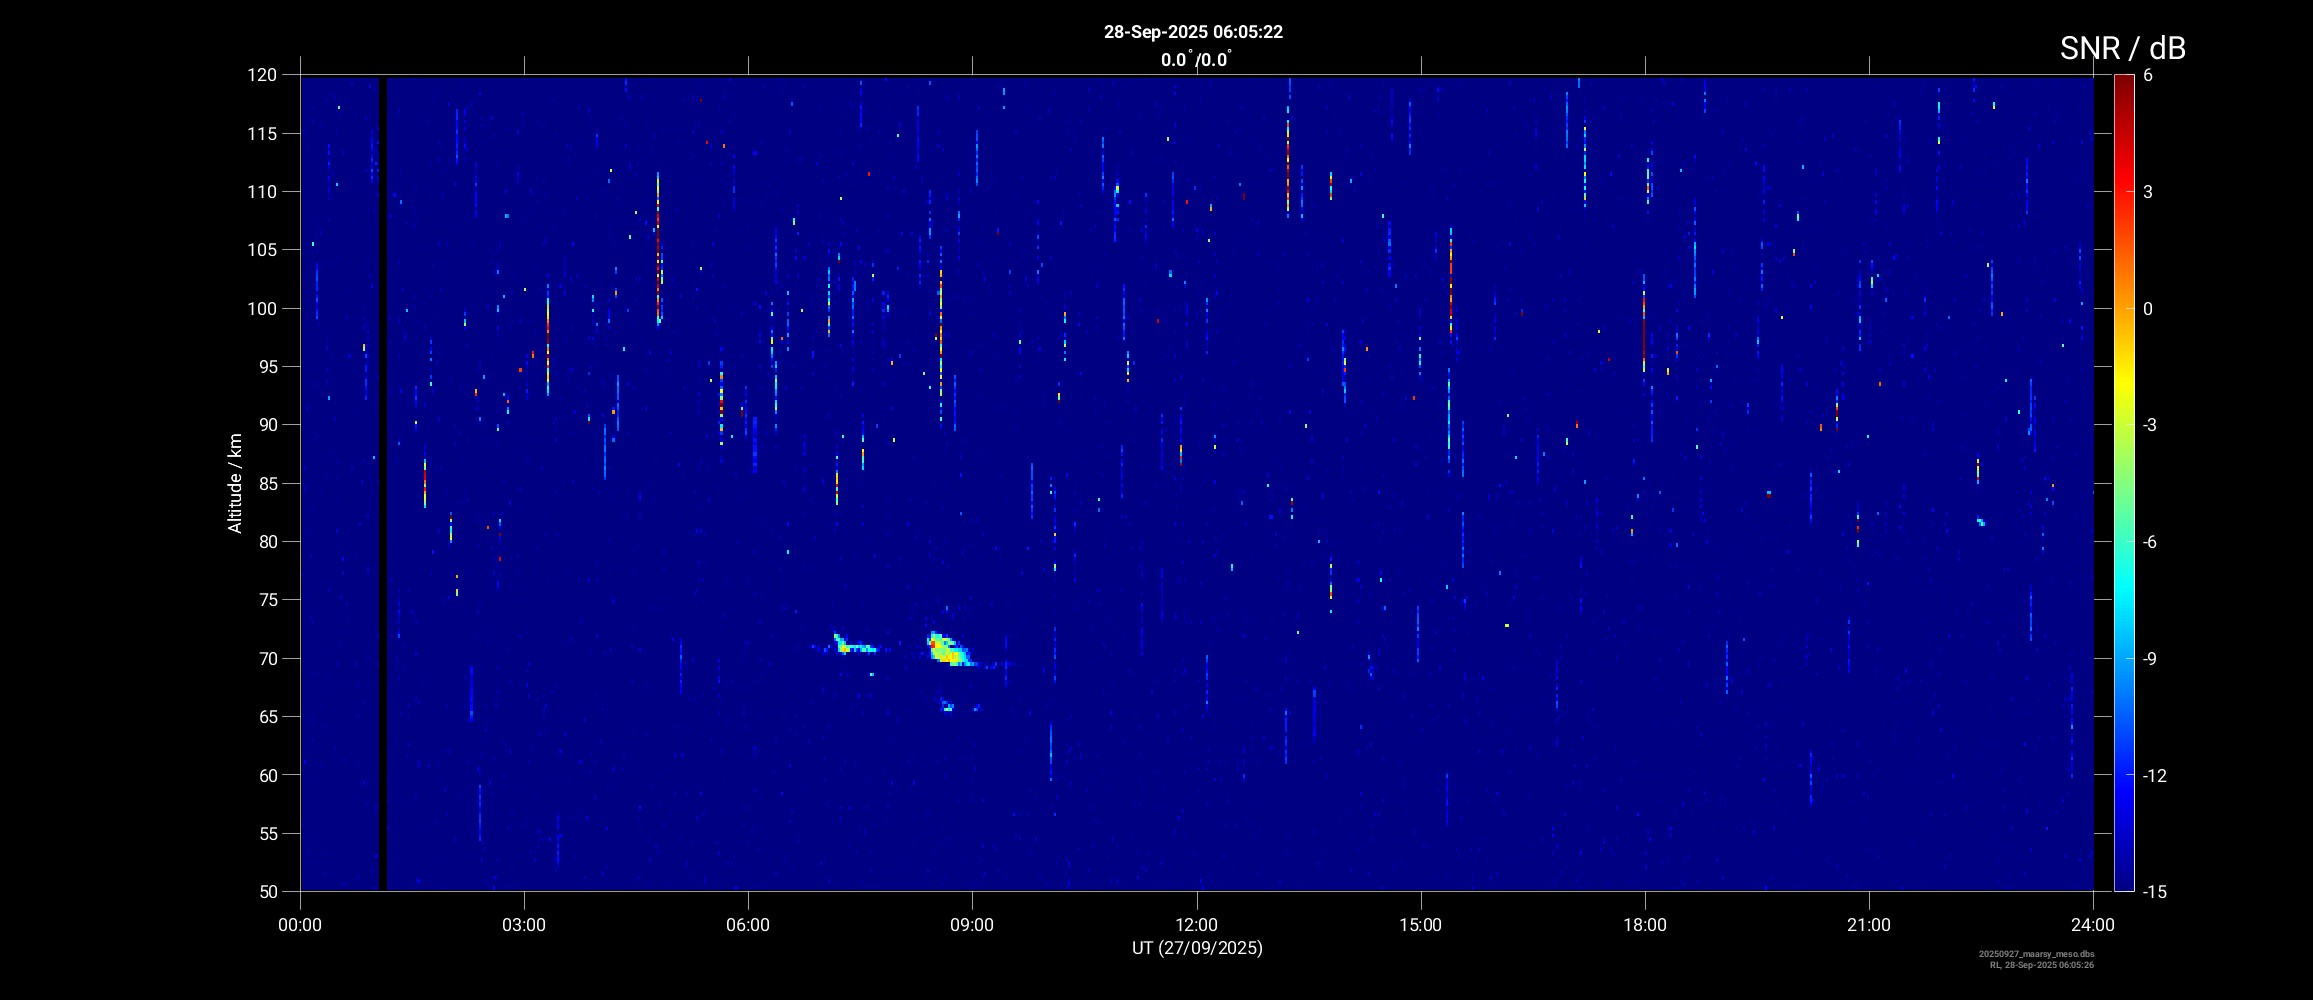Screen dimensions: 2313x1000
Task: Click the 120 altitude tick label
Action: [262, 75]
